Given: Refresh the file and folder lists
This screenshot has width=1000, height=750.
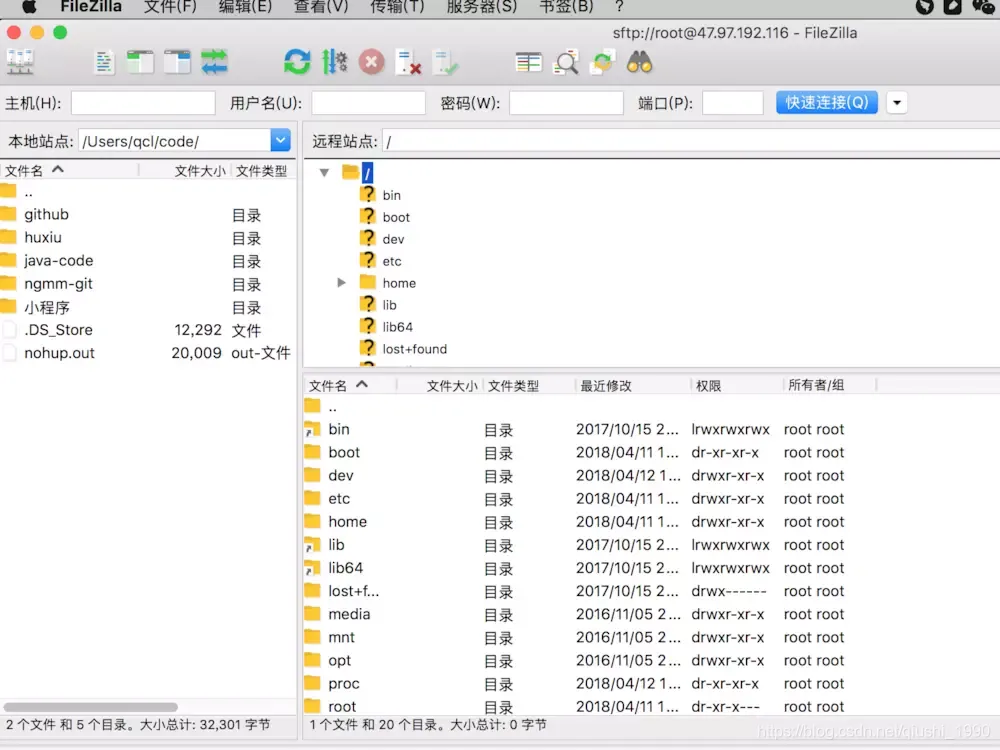Looking at the screenshot, I should click(297, 62).
